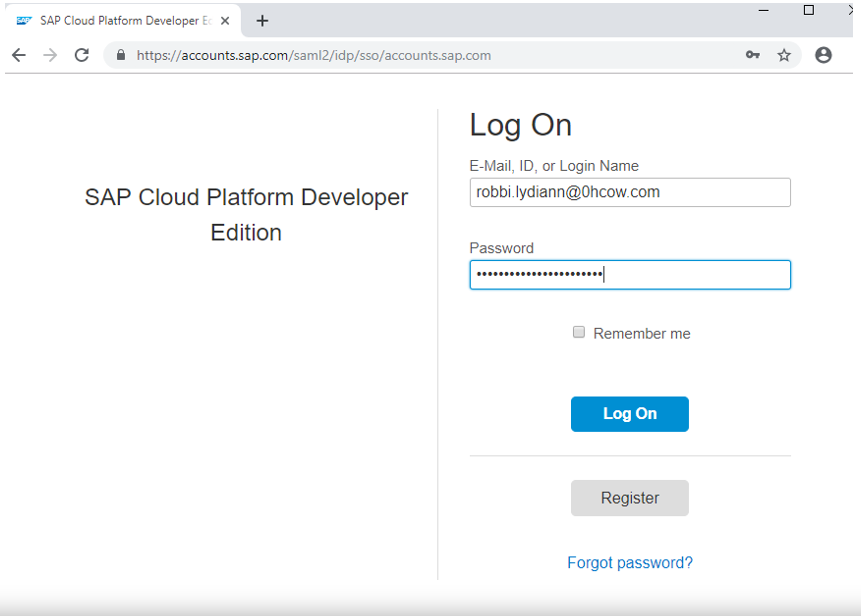This screenshot has width=861, height=616.
Task: Click the browser forward arrow
Action: 50,55
